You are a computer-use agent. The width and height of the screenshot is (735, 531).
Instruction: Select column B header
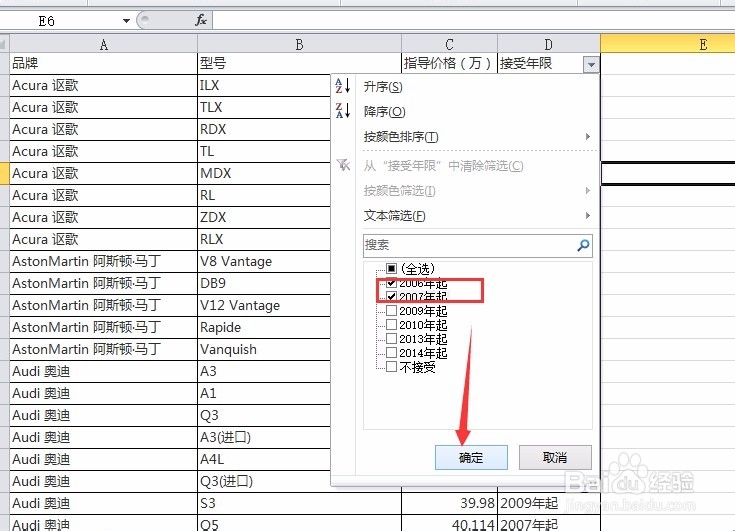click(300, 45)
